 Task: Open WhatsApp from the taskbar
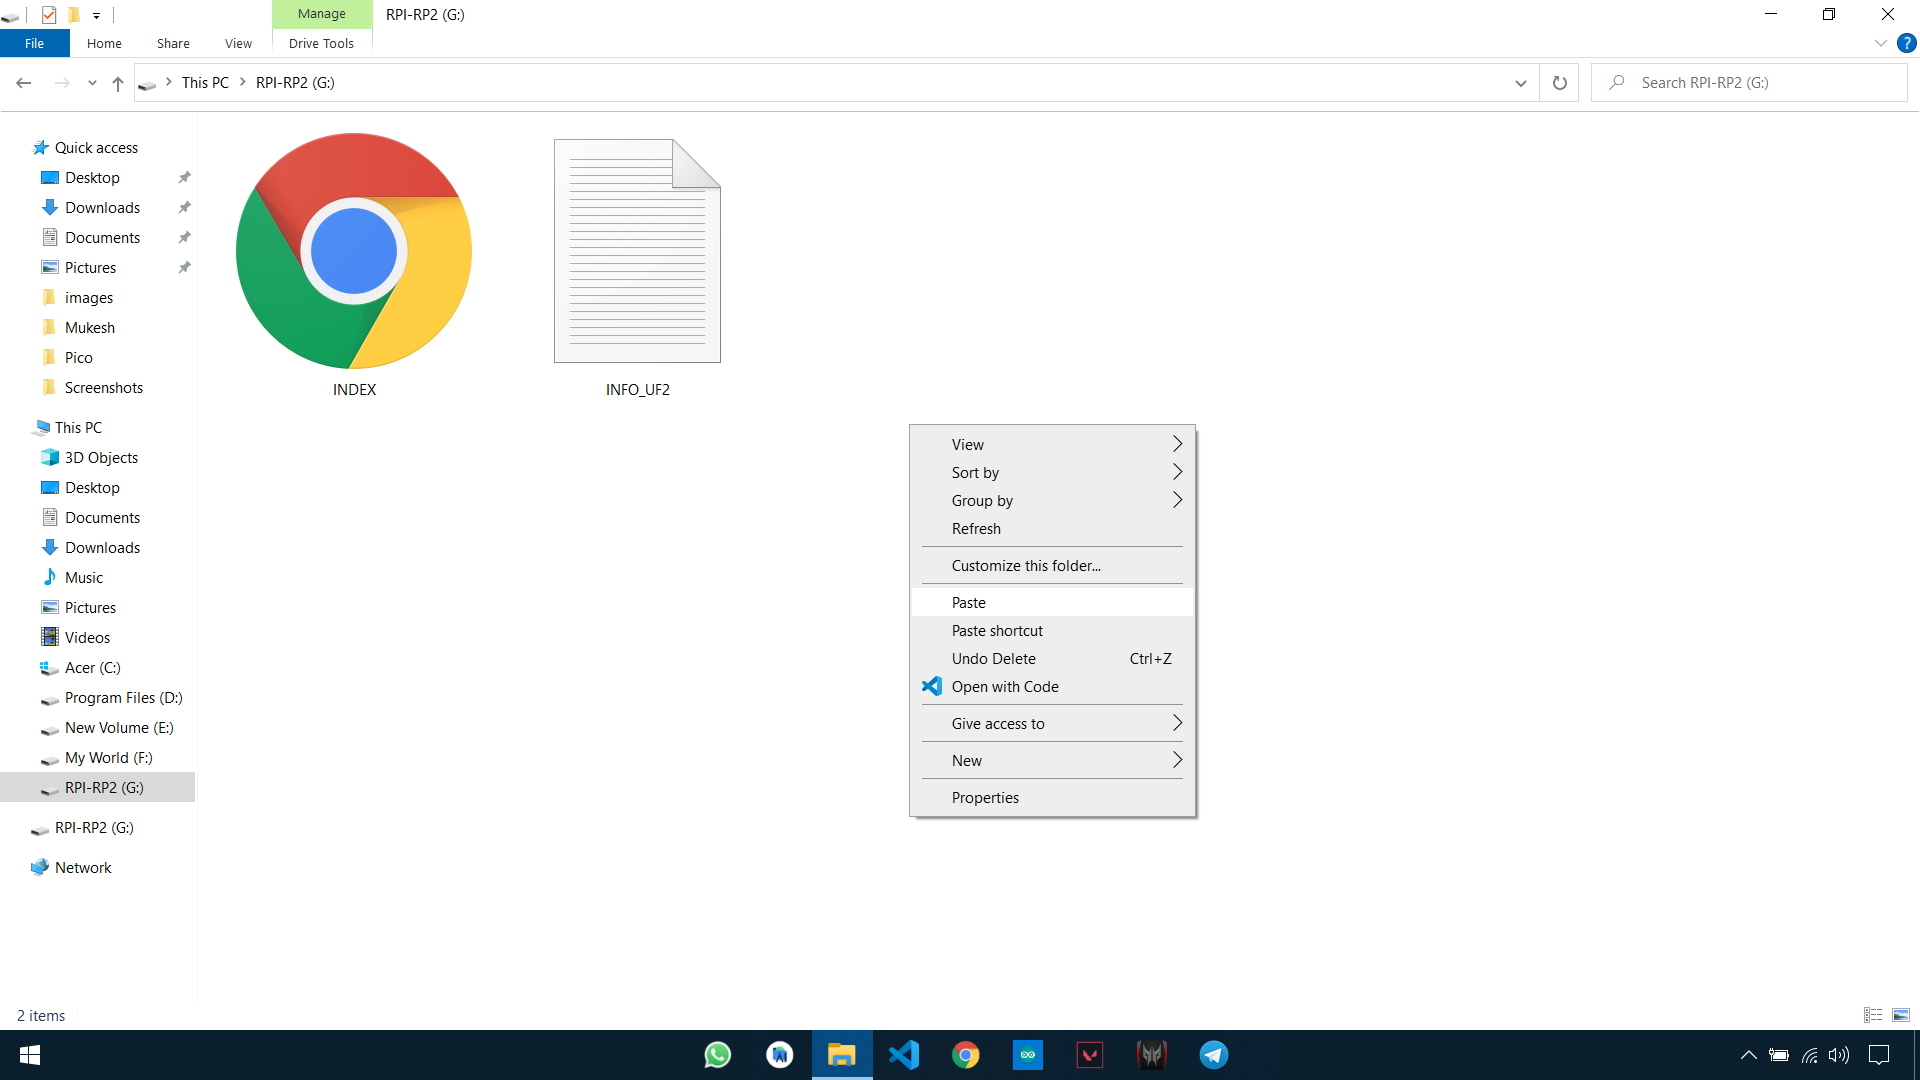point(717,1055)
